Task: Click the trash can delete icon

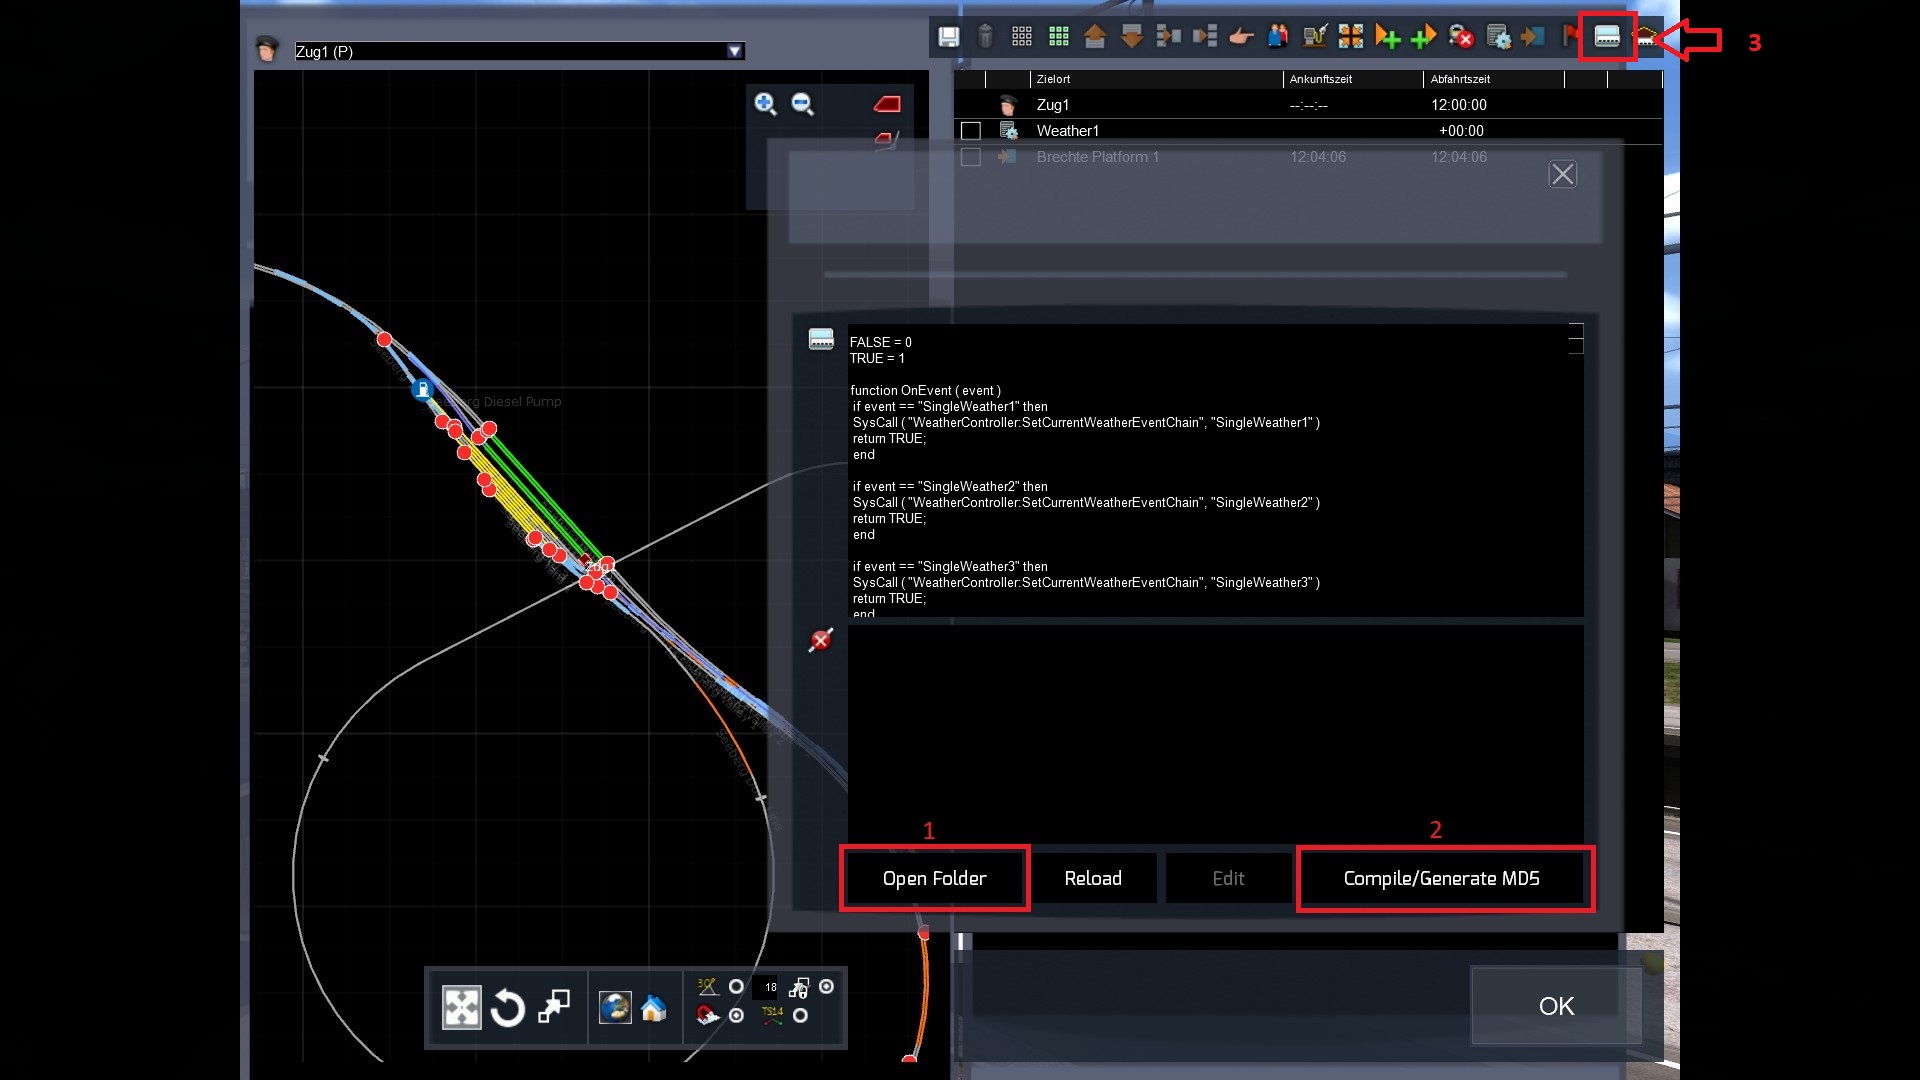Action: coord(985,37)
